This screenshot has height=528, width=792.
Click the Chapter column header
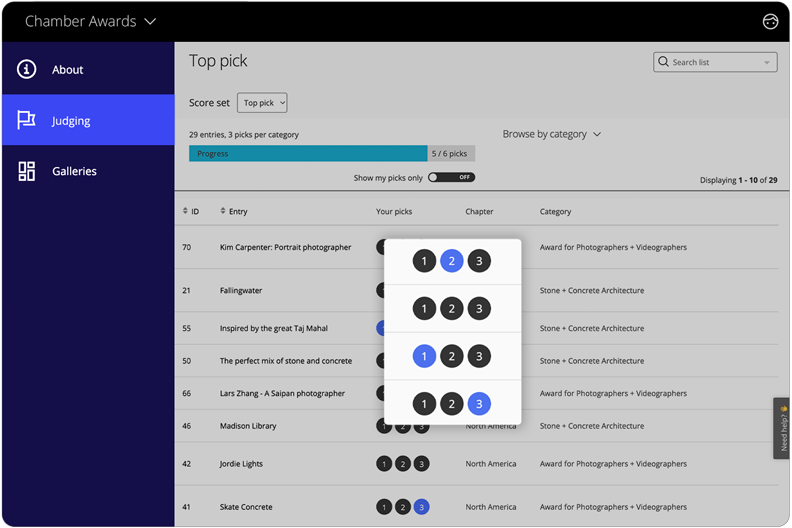point(479,211)
